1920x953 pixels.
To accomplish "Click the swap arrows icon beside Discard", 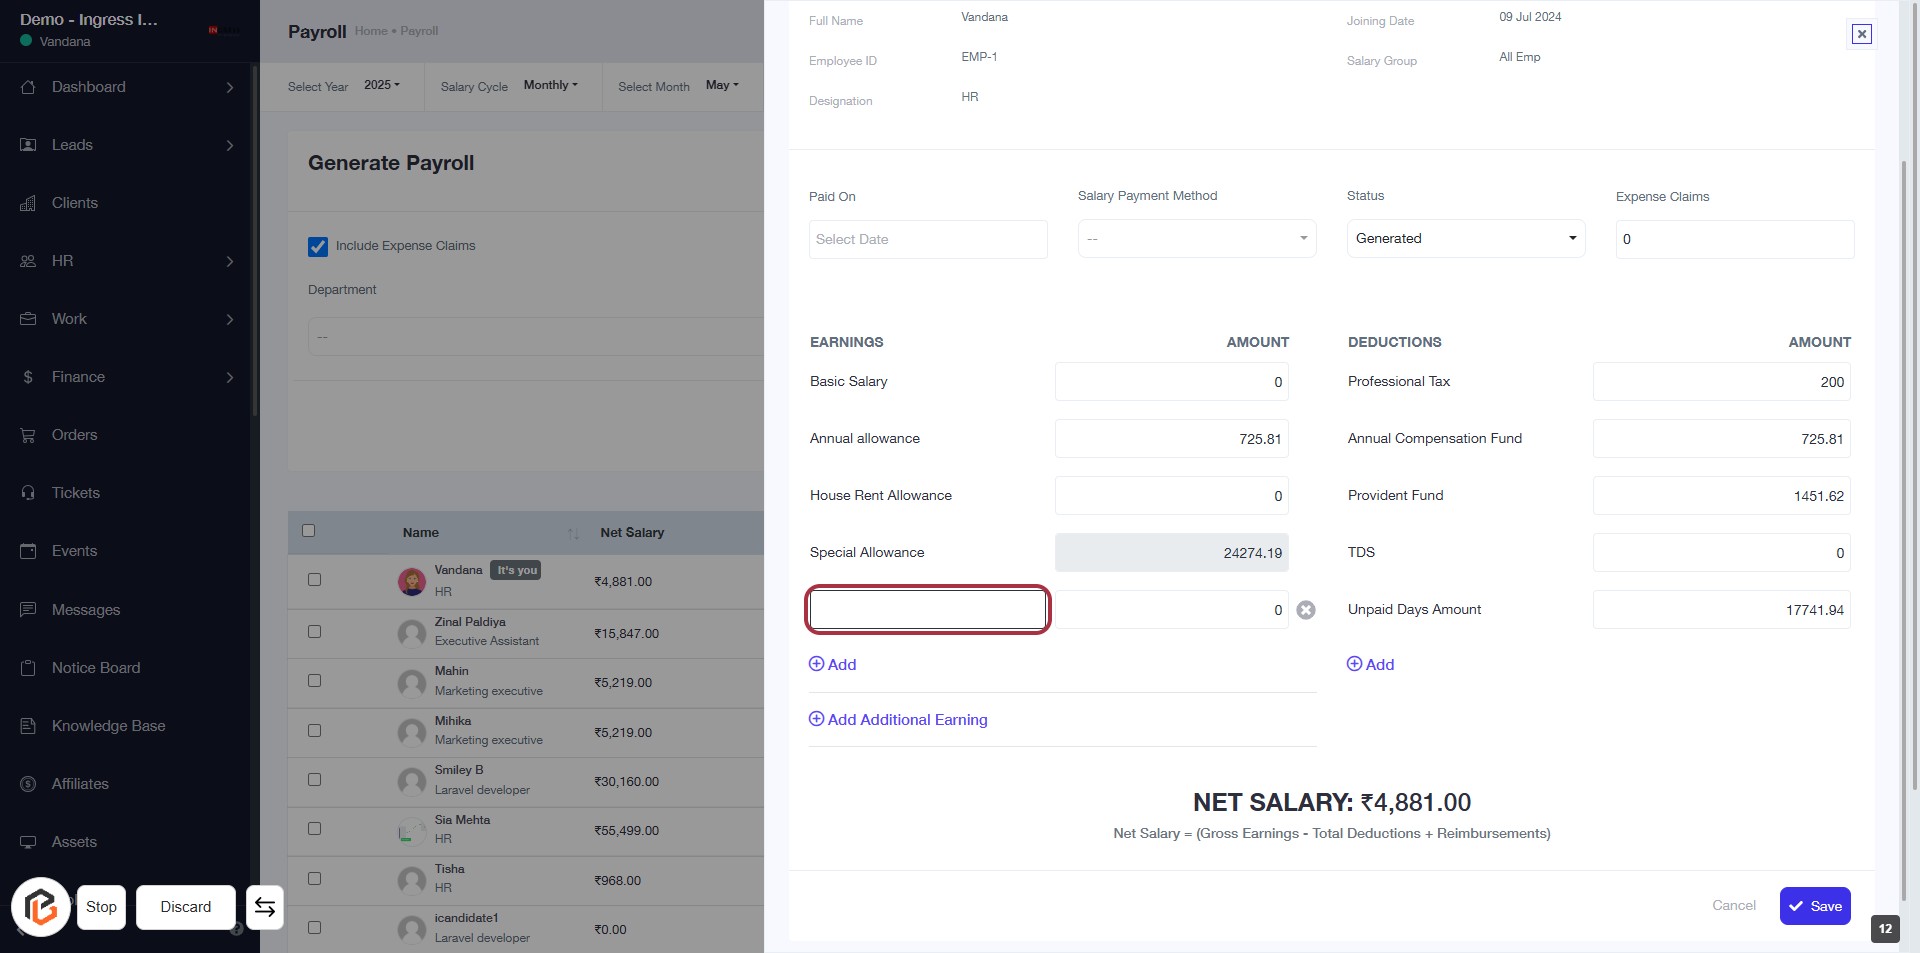I will pos(265,907).
